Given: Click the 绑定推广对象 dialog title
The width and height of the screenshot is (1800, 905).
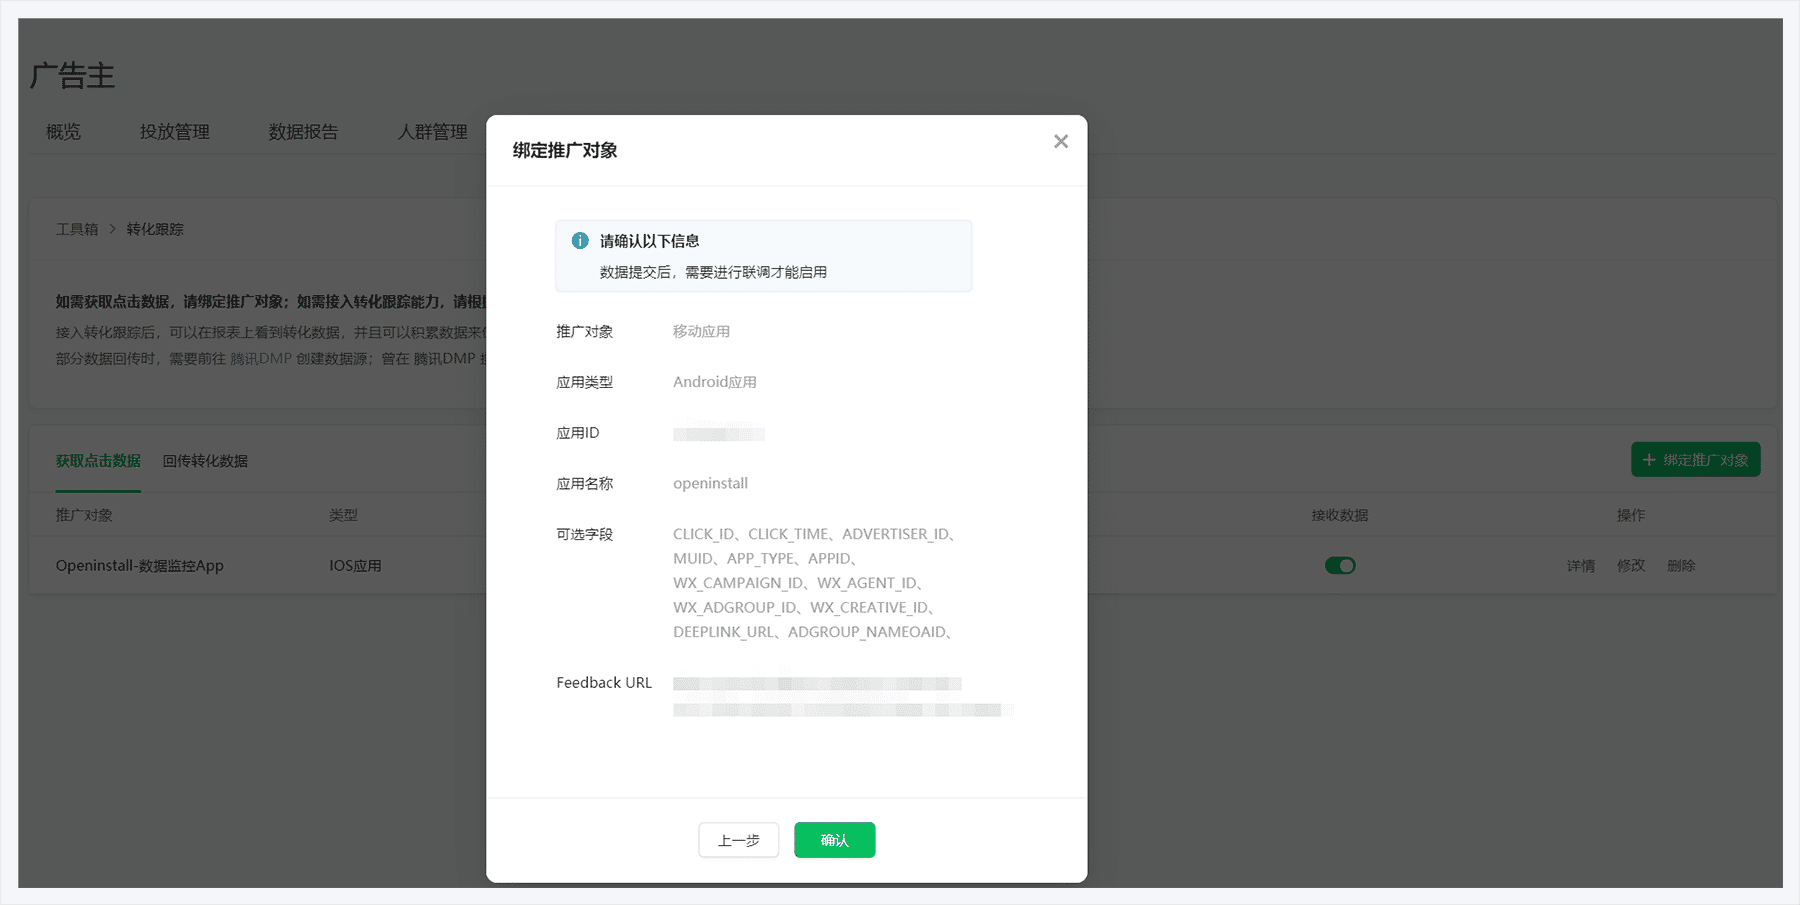Looking at the screenshot, I should click(x=565, y=150).
